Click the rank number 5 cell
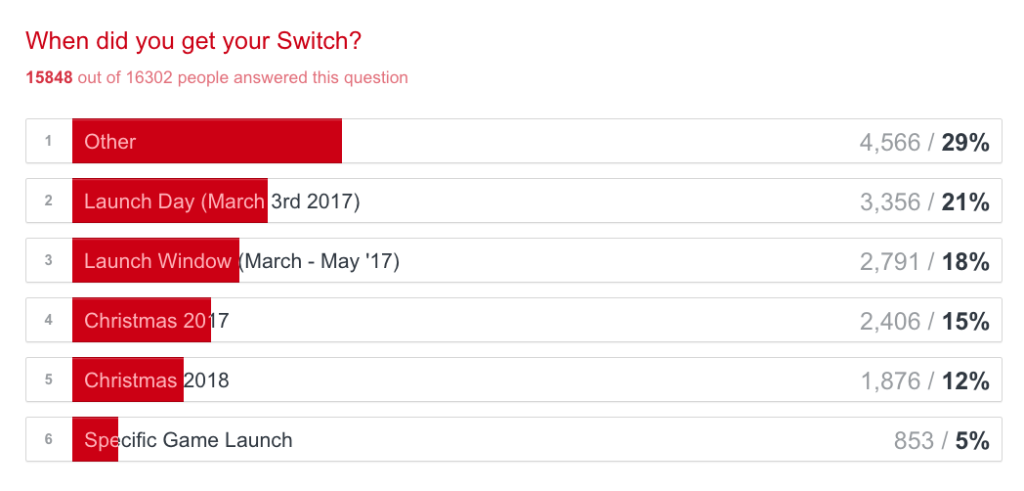Image resolution: width=1024 pixels, height=491 pixels. (48, 381)
